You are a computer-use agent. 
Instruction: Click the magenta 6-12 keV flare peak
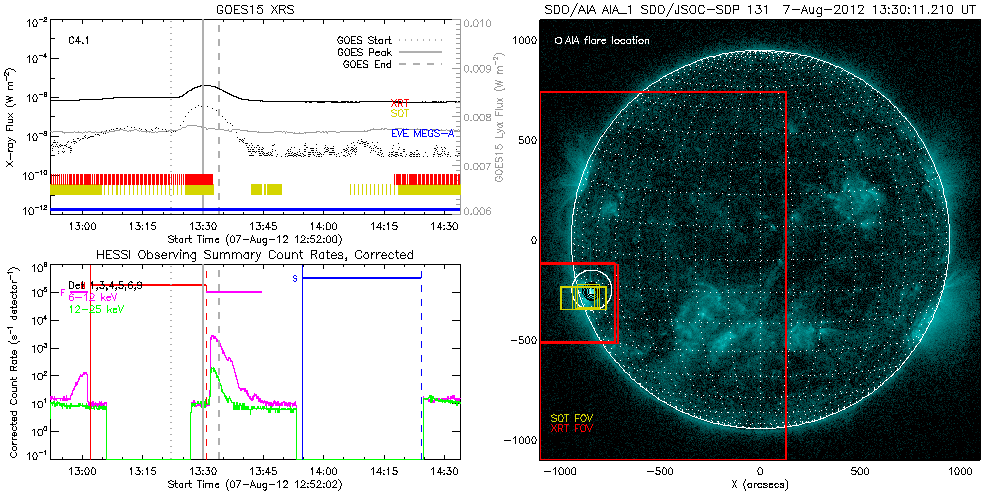pyautogui.click(x=213, y=336)
